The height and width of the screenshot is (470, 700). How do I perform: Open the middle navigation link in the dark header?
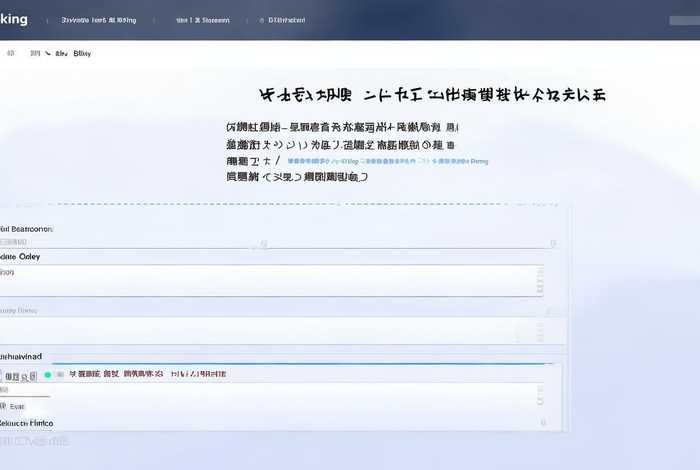click(x=203, y=20)
